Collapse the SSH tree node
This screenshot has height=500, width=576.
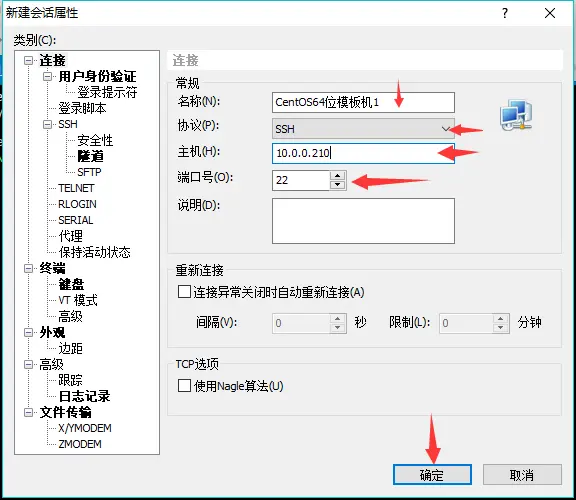47,124
